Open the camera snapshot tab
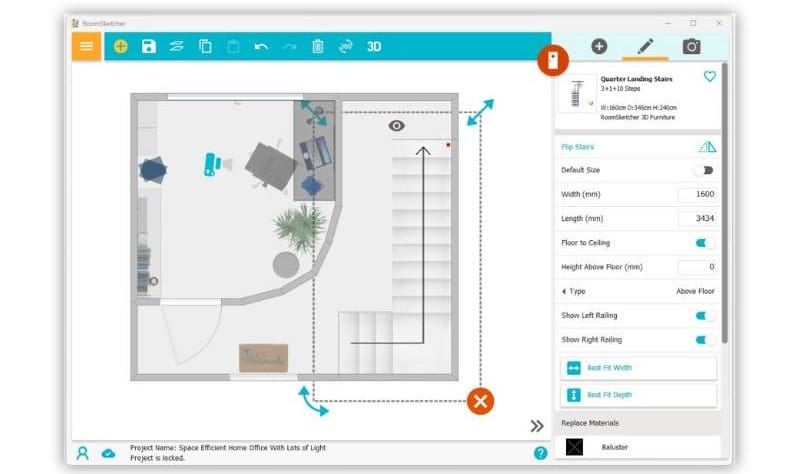 click(691, 46)
